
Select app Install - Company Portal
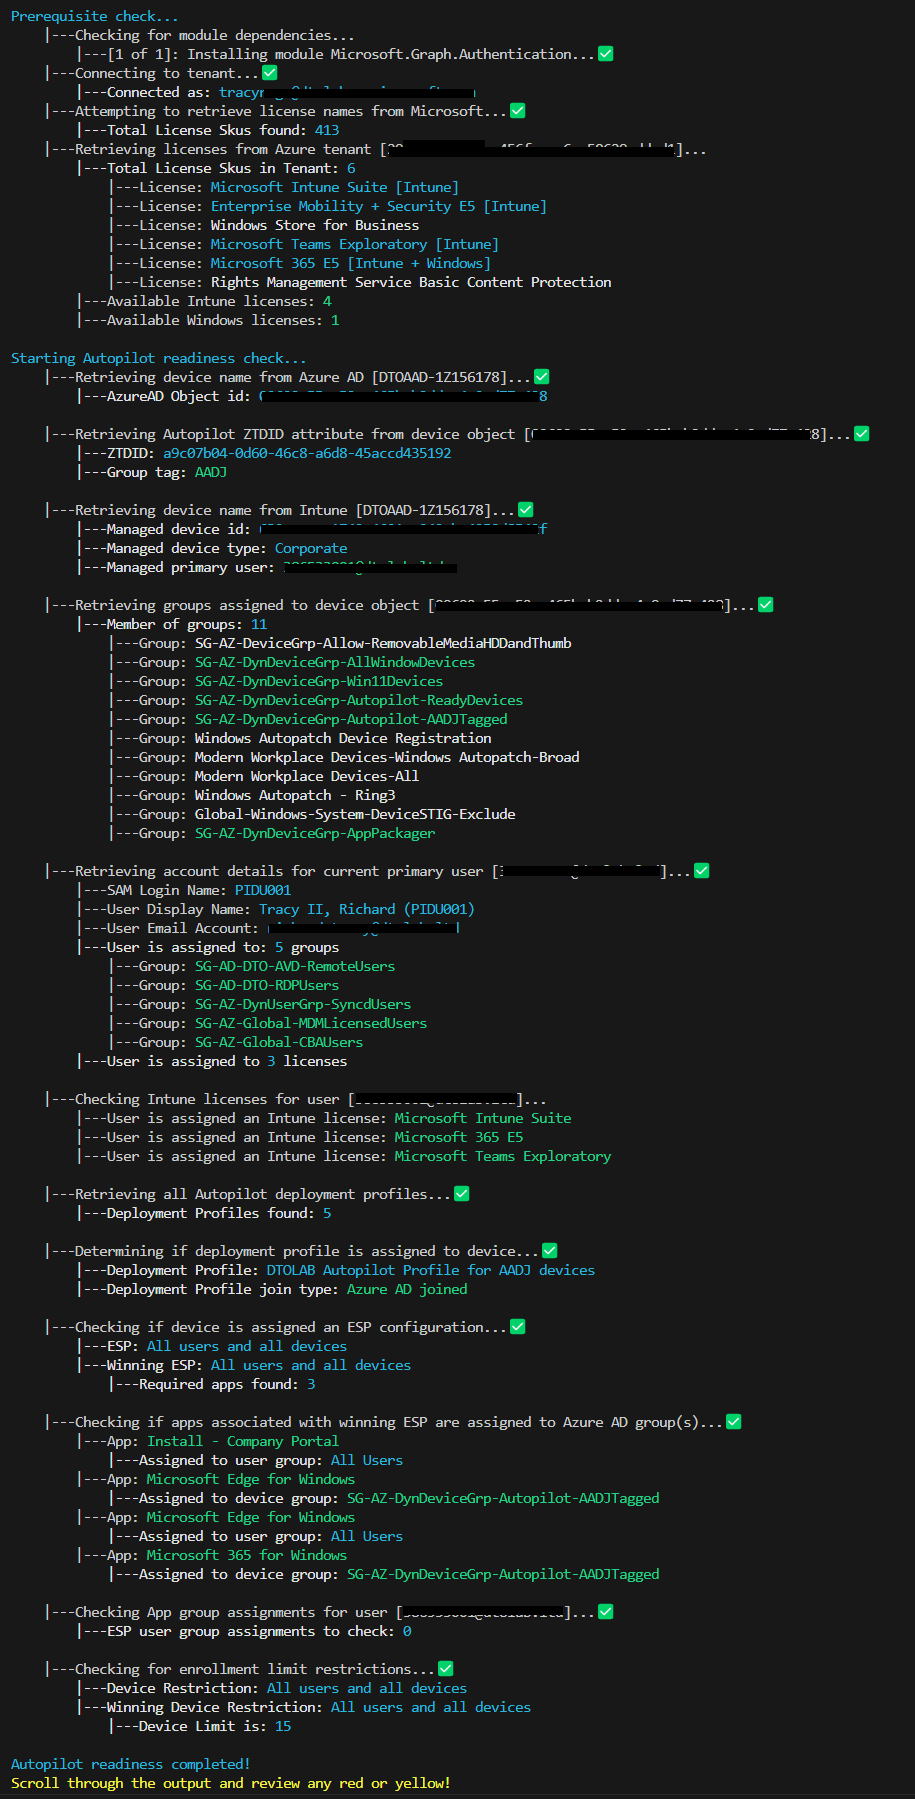point(243,1441)
